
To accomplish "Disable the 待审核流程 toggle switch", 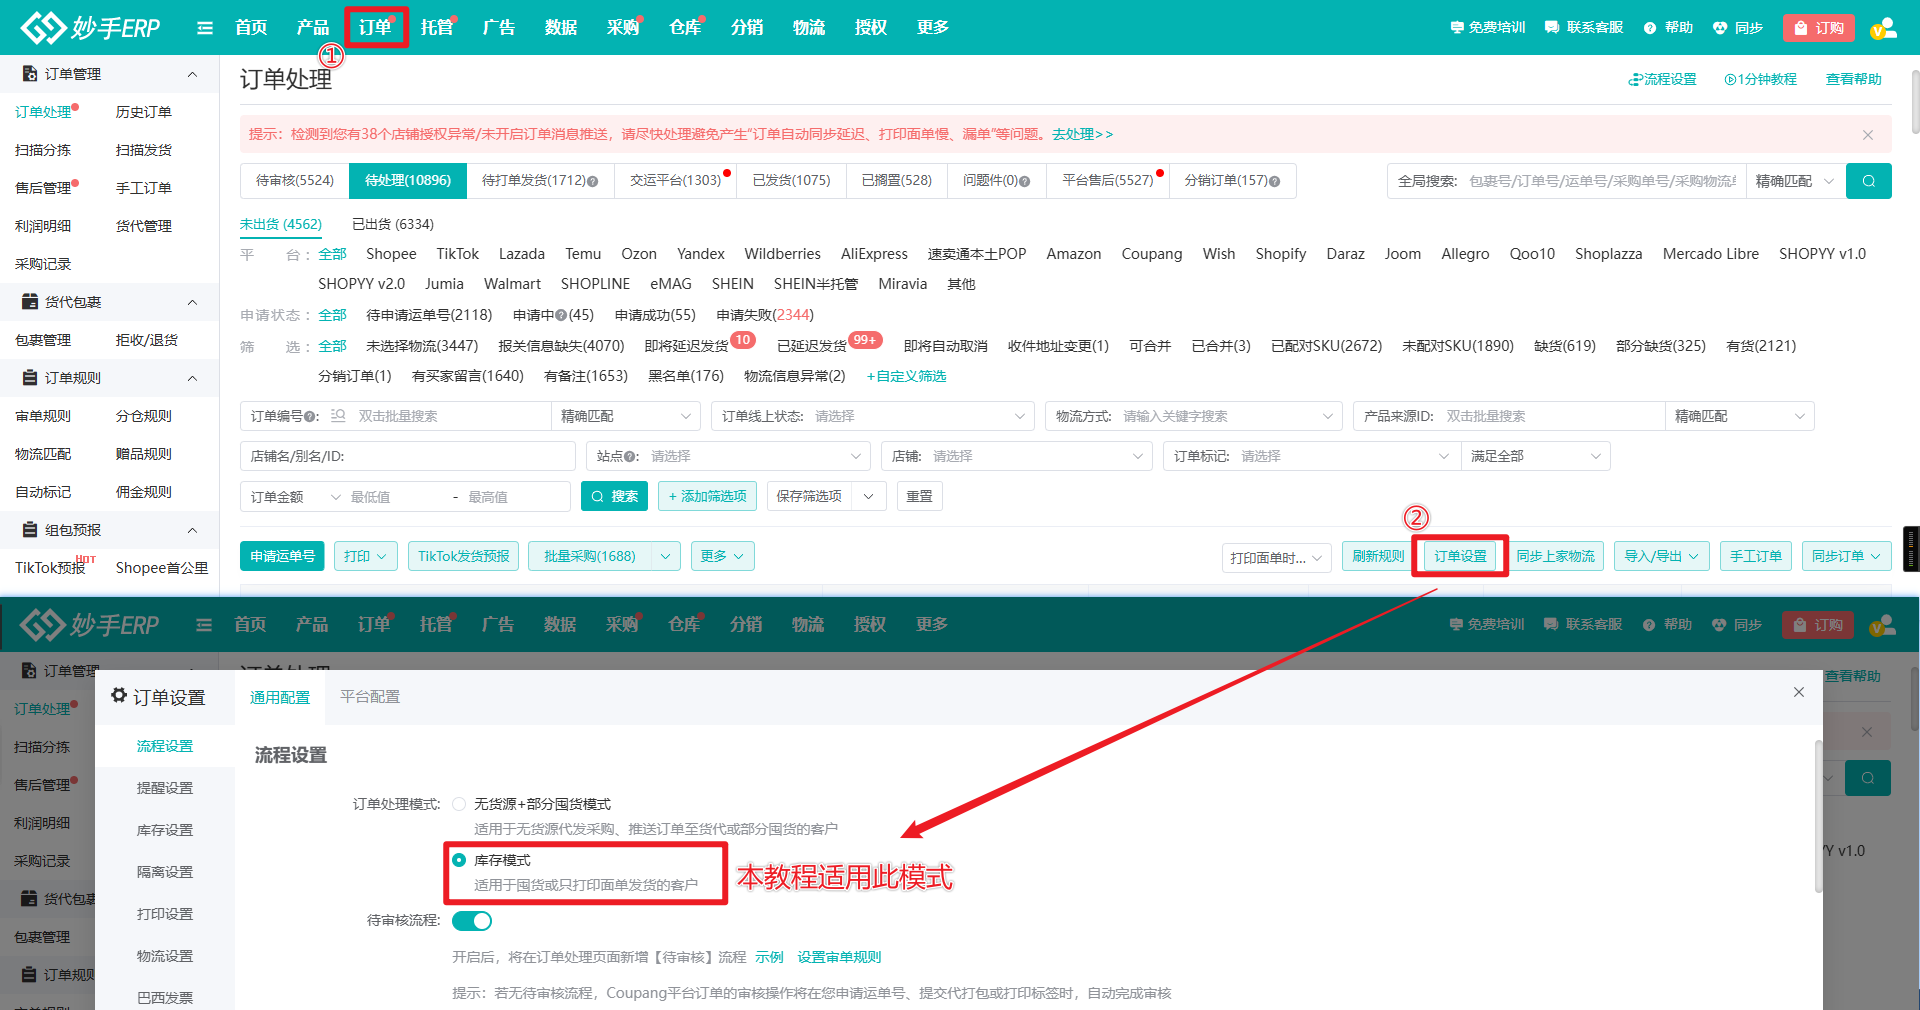I will [472, 921].
